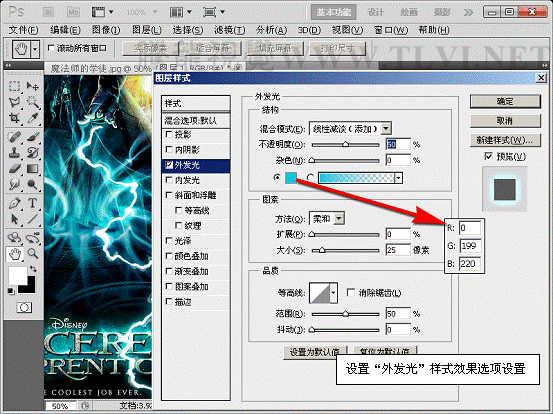
Task: Select the Crop tool
Action: pos(14,118)
